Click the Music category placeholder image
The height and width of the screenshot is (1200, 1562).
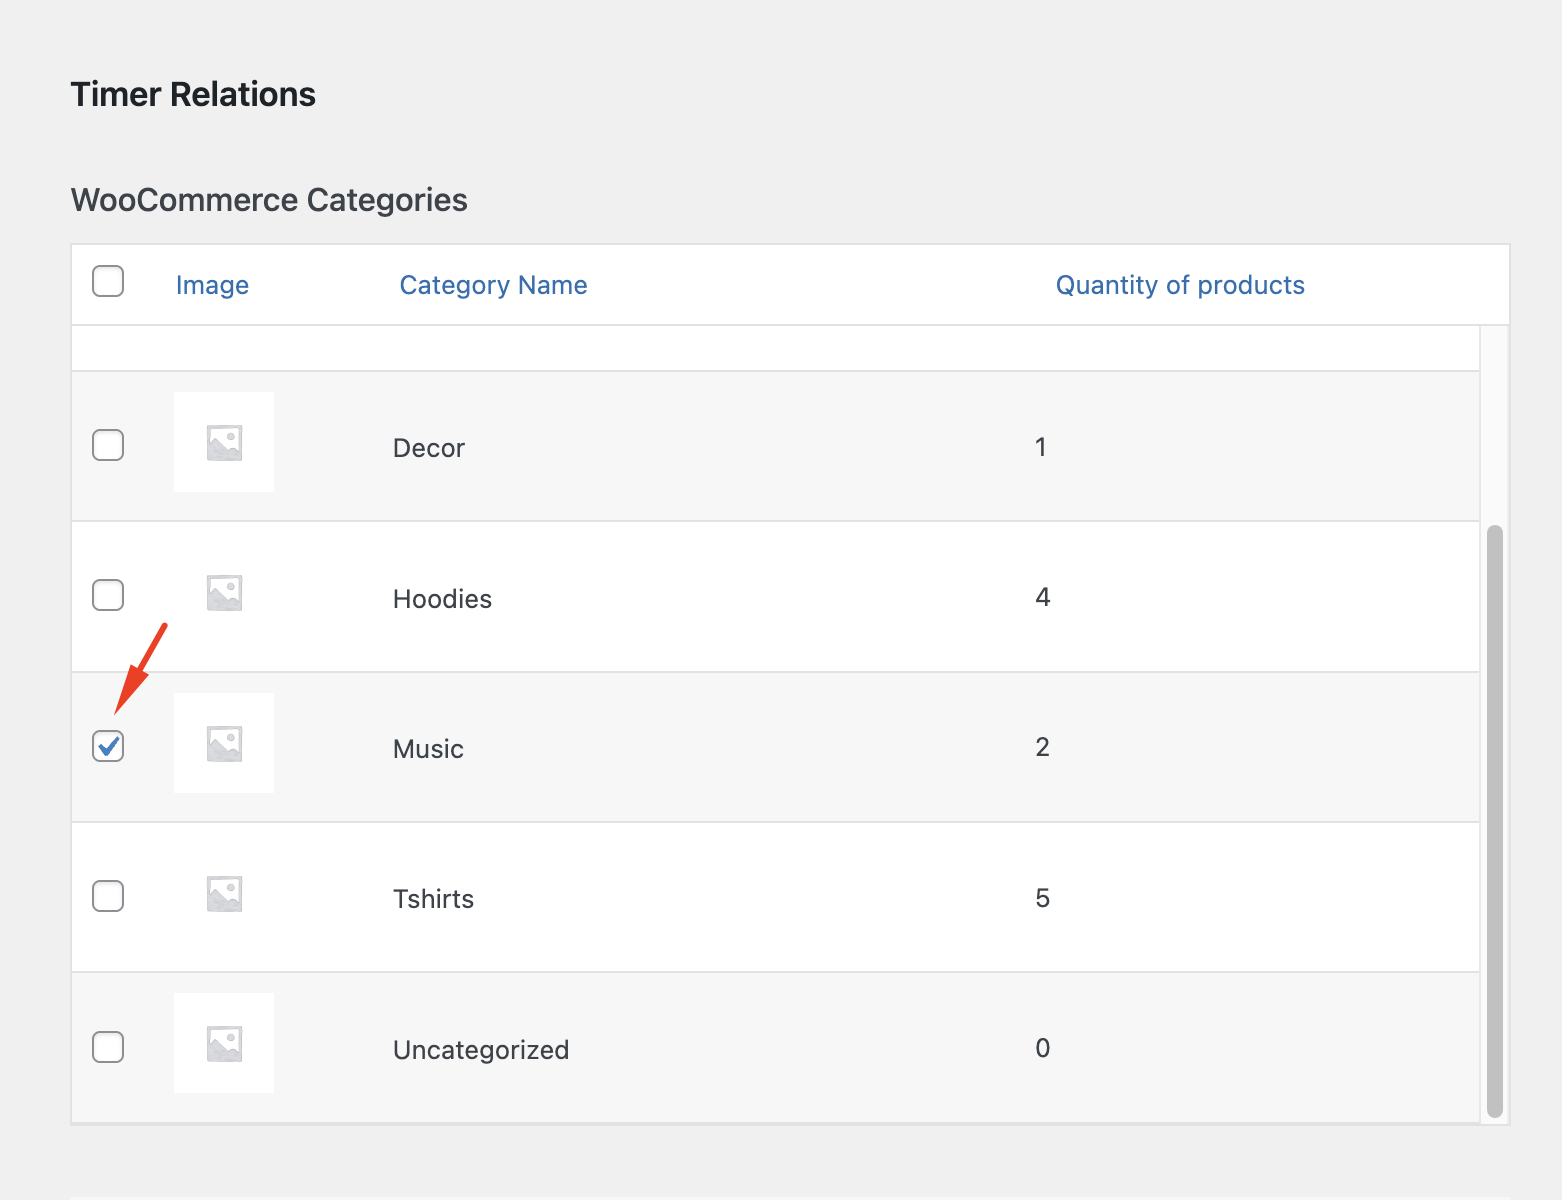[224, 743]
